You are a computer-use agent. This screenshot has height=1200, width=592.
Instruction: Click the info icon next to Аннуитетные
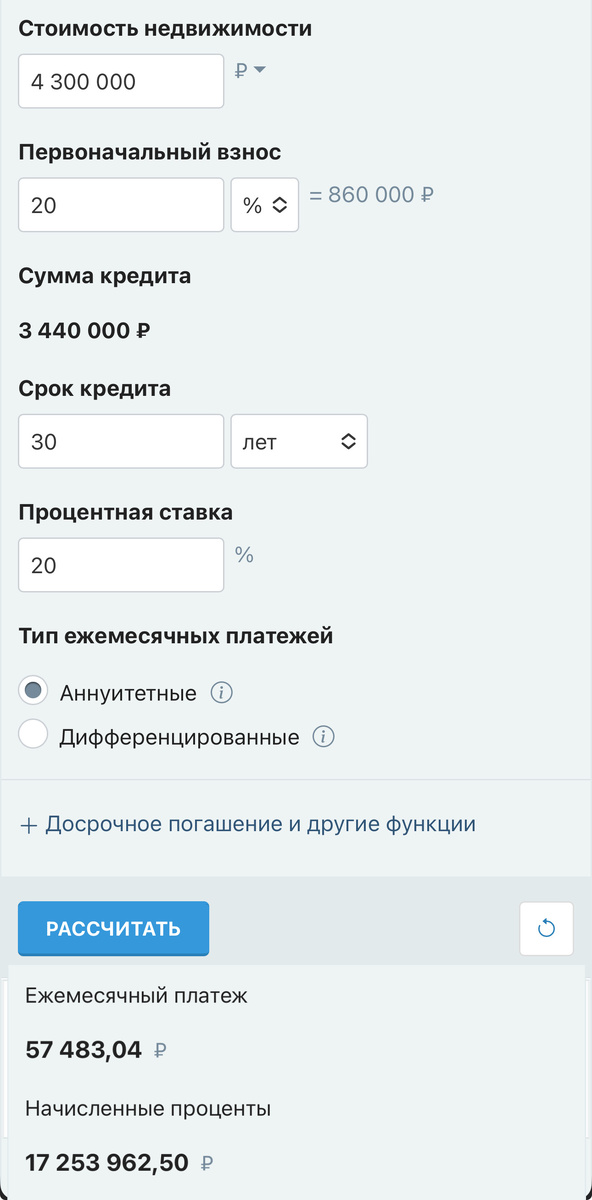click(x=221, y=692)
